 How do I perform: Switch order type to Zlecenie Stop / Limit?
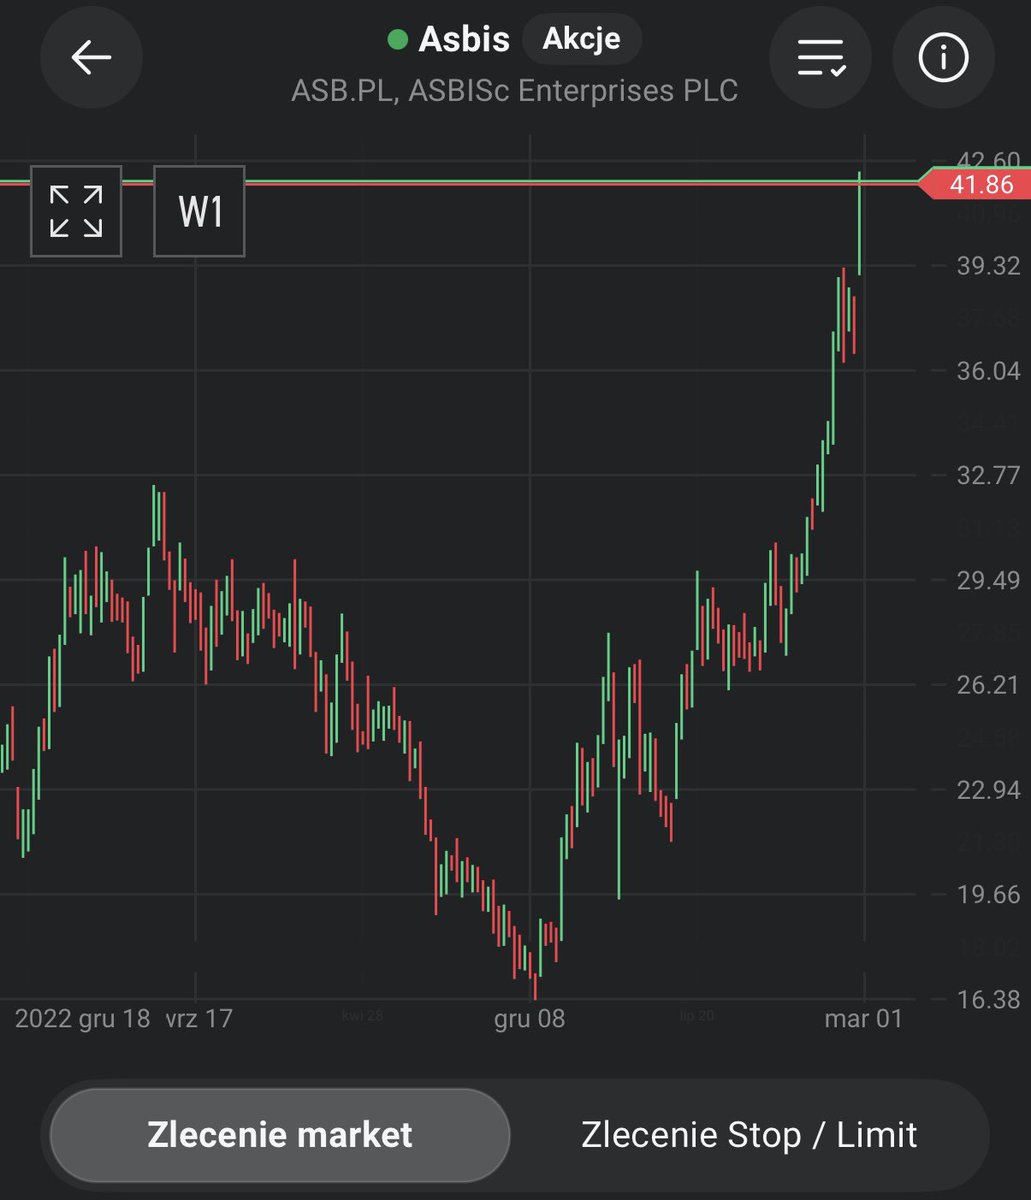[x=749, y=1134]
